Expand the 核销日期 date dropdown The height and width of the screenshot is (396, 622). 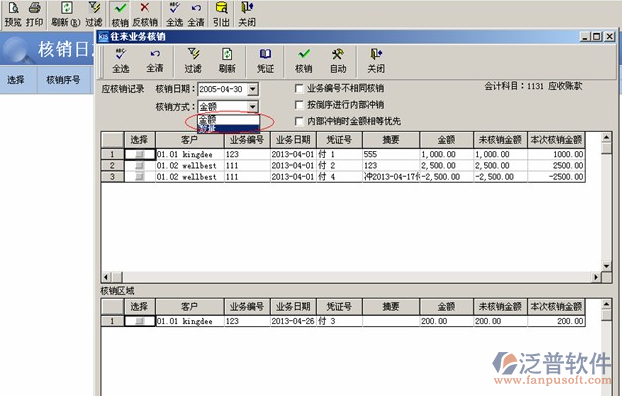click(253, 89)
